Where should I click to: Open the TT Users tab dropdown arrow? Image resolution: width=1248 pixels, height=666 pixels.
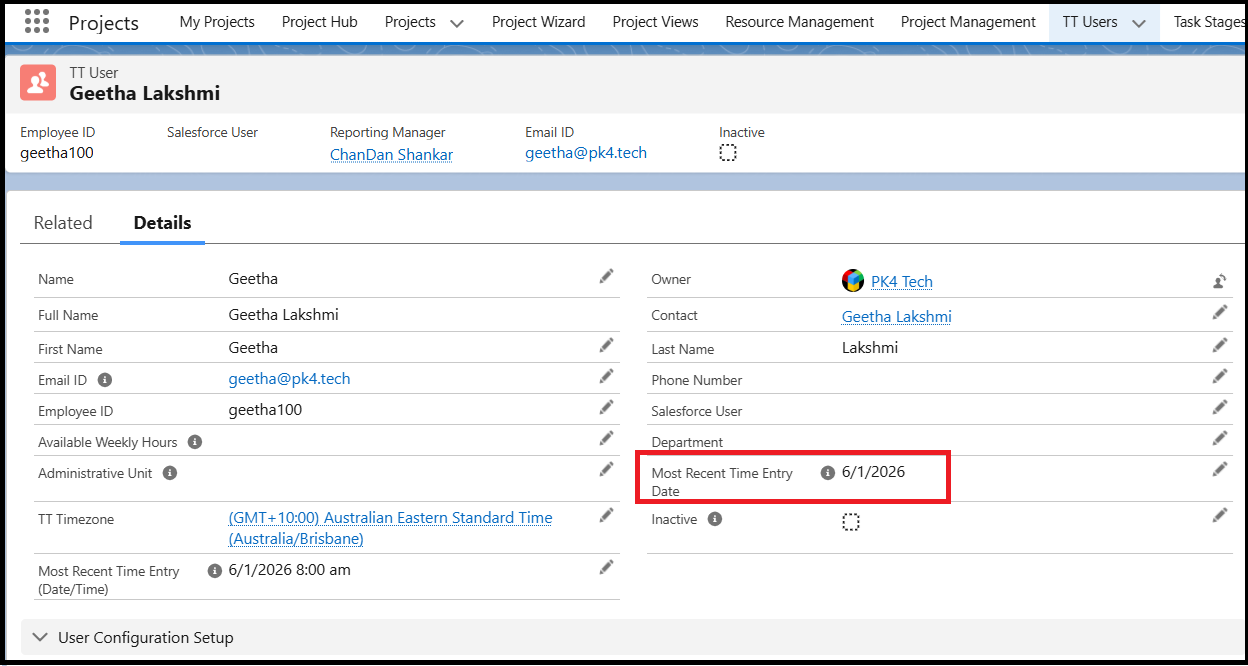pos(1137,23)
